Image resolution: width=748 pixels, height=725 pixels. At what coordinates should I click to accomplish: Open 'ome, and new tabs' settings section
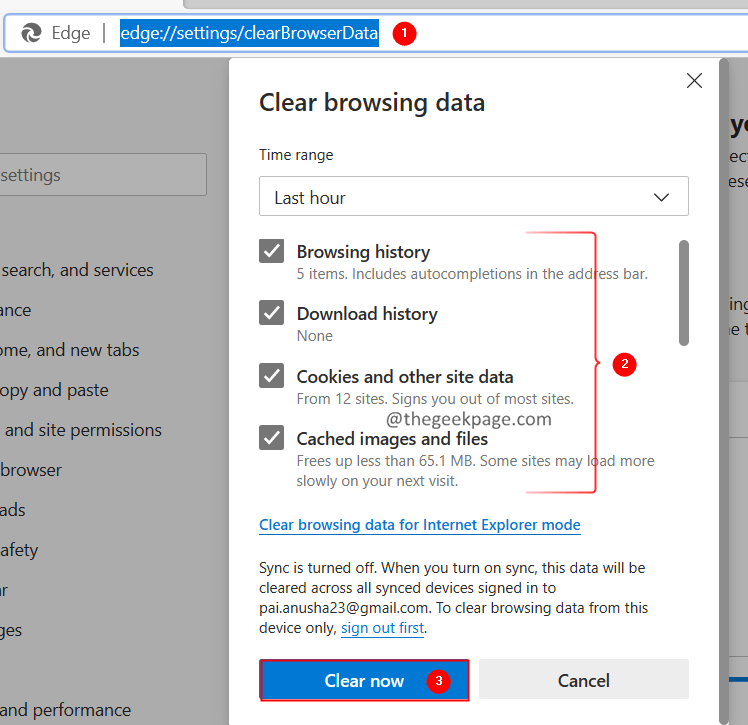coord(70,350)
